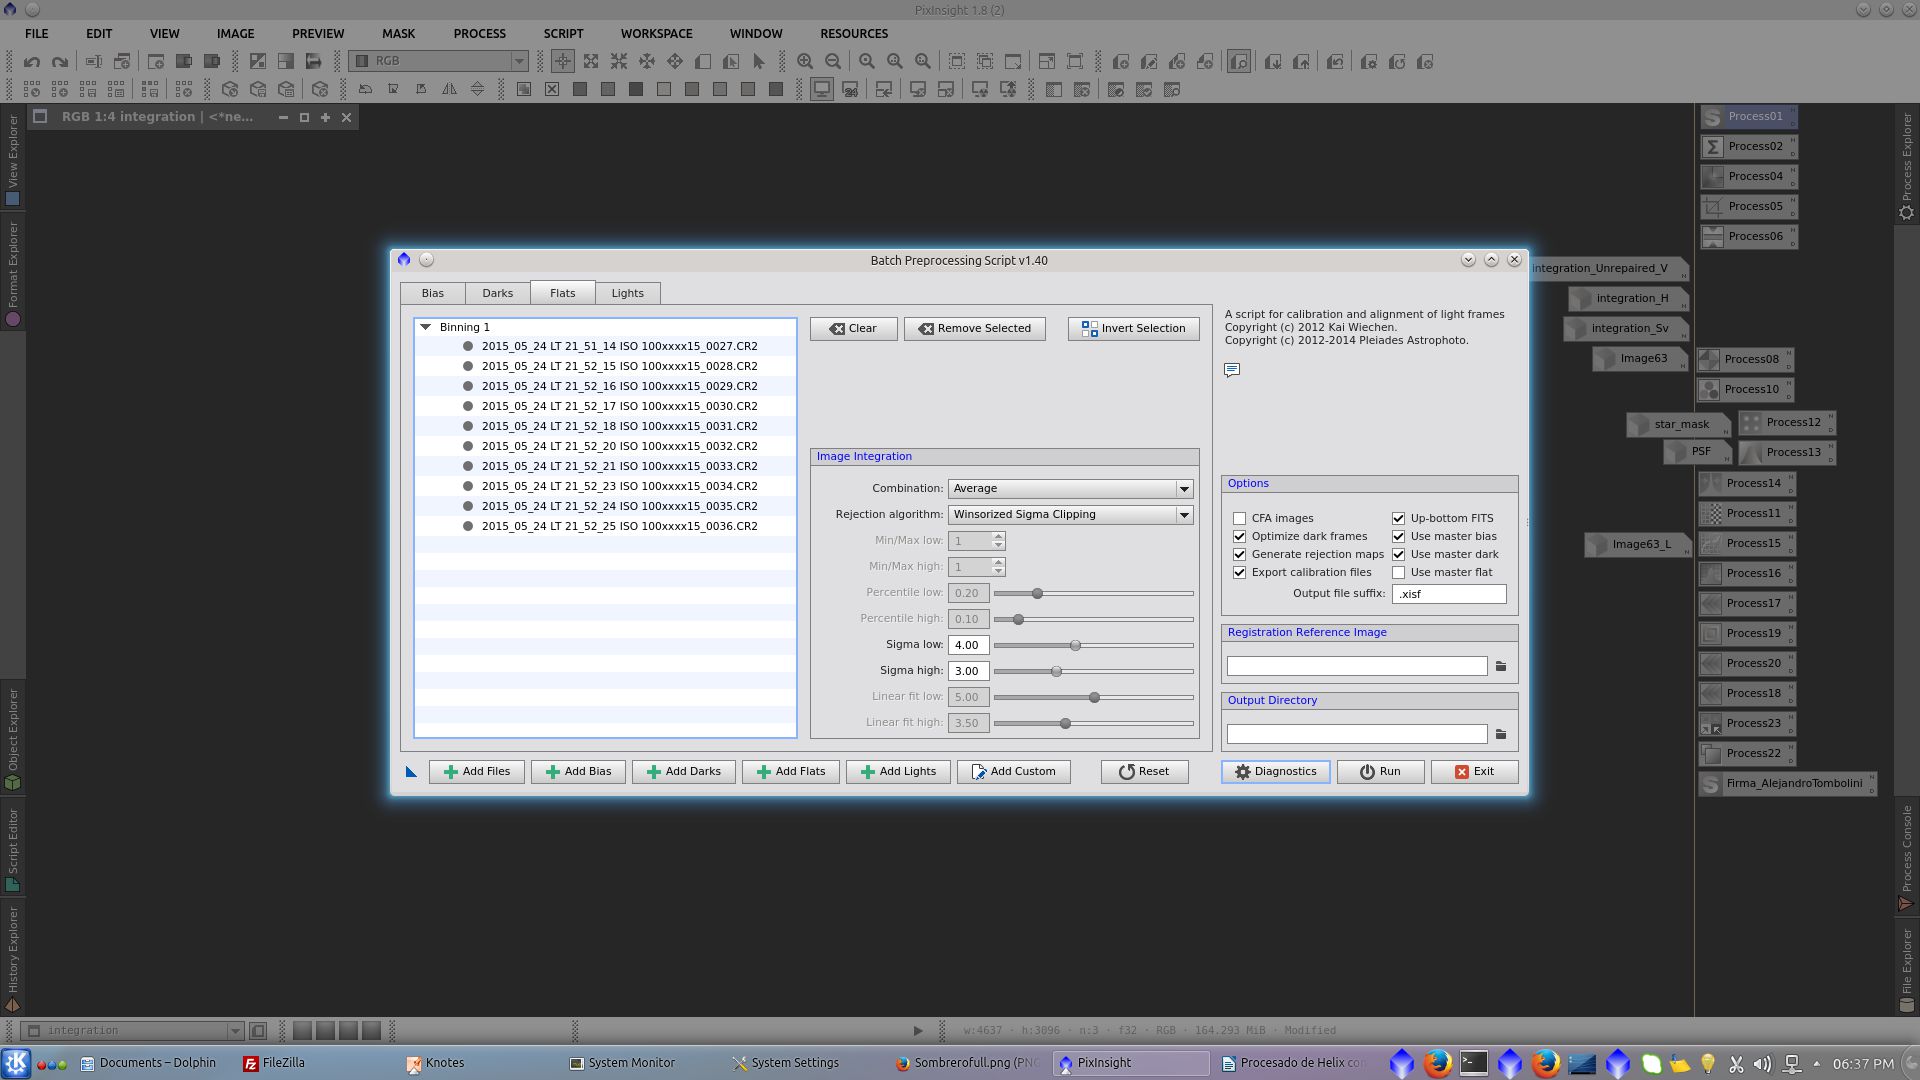Browse for the Output Directory folder
The image size is (1920, 1080).
pos(1501,735)
